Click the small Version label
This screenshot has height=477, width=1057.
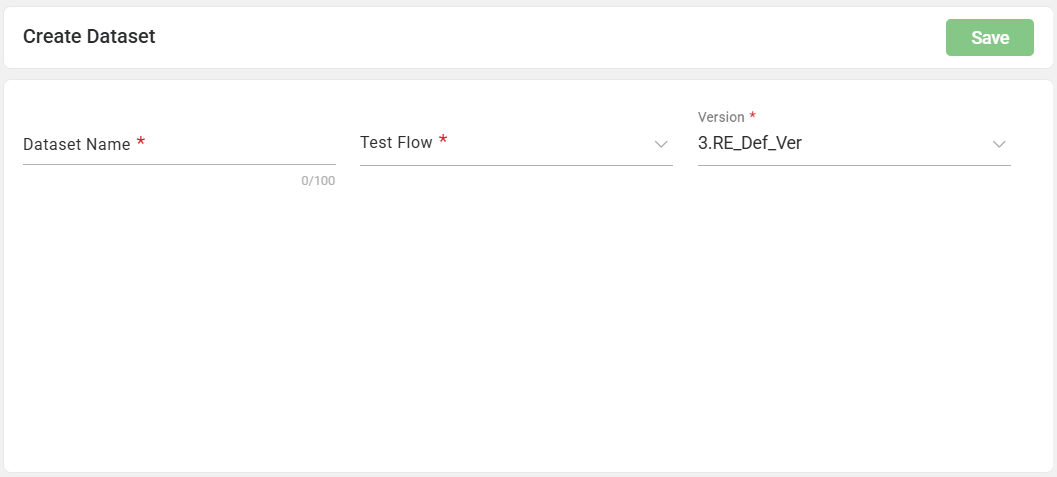pos(720,117)
